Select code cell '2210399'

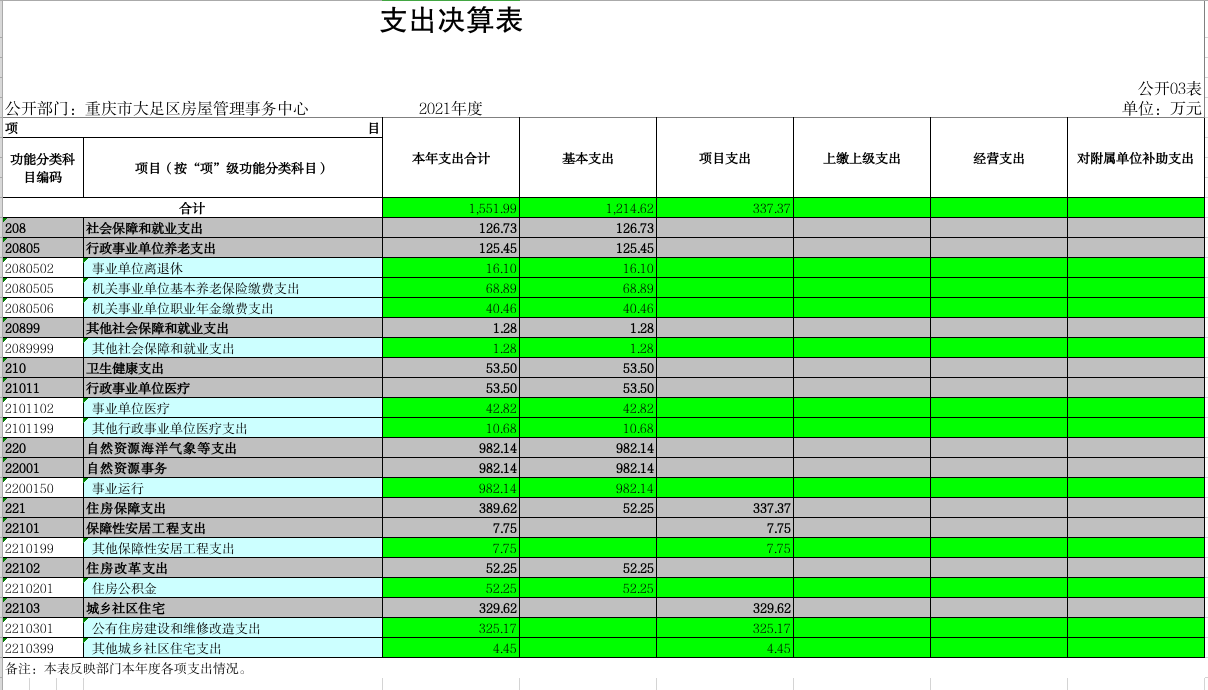[x=43, y=648]
